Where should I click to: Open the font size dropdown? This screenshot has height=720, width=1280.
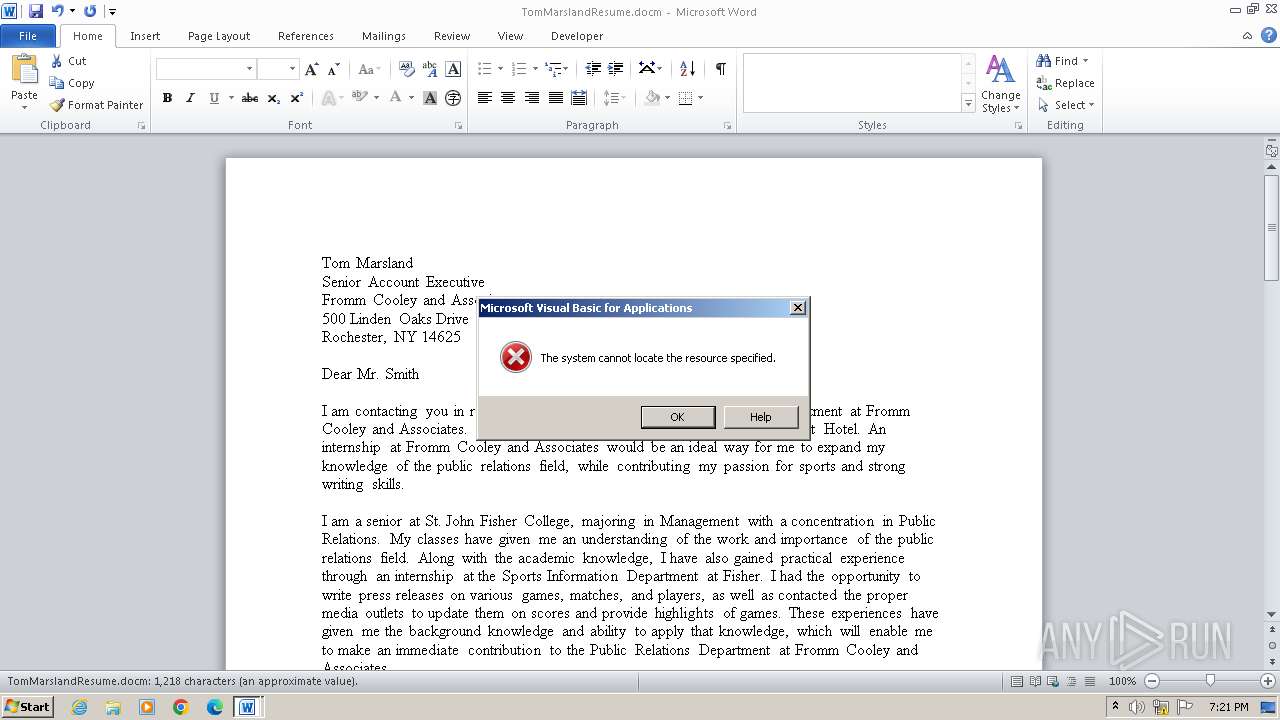coord(292,69)
